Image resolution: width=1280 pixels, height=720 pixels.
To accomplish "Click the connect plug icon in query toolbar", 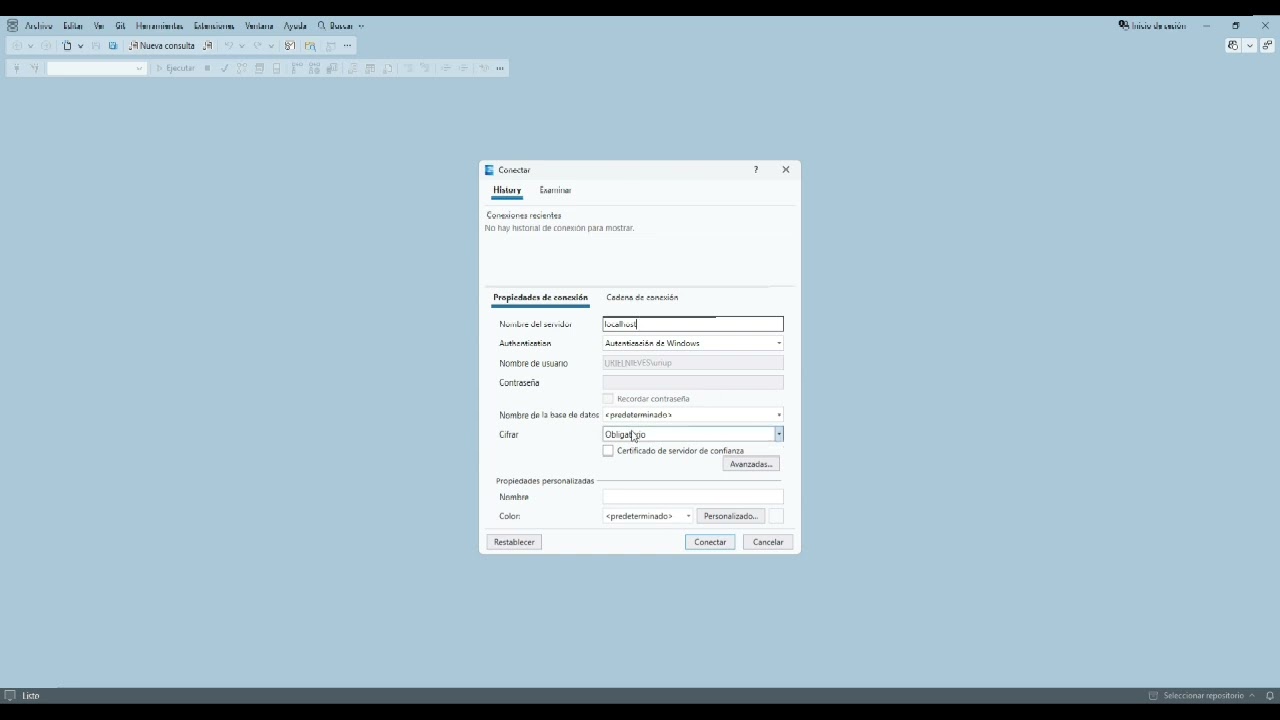I will pos(16,68).
